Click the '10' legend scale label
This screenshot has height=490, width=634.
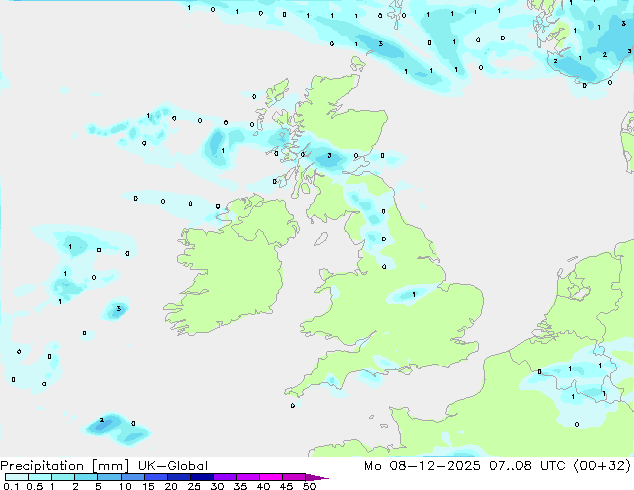coord(125,486)
